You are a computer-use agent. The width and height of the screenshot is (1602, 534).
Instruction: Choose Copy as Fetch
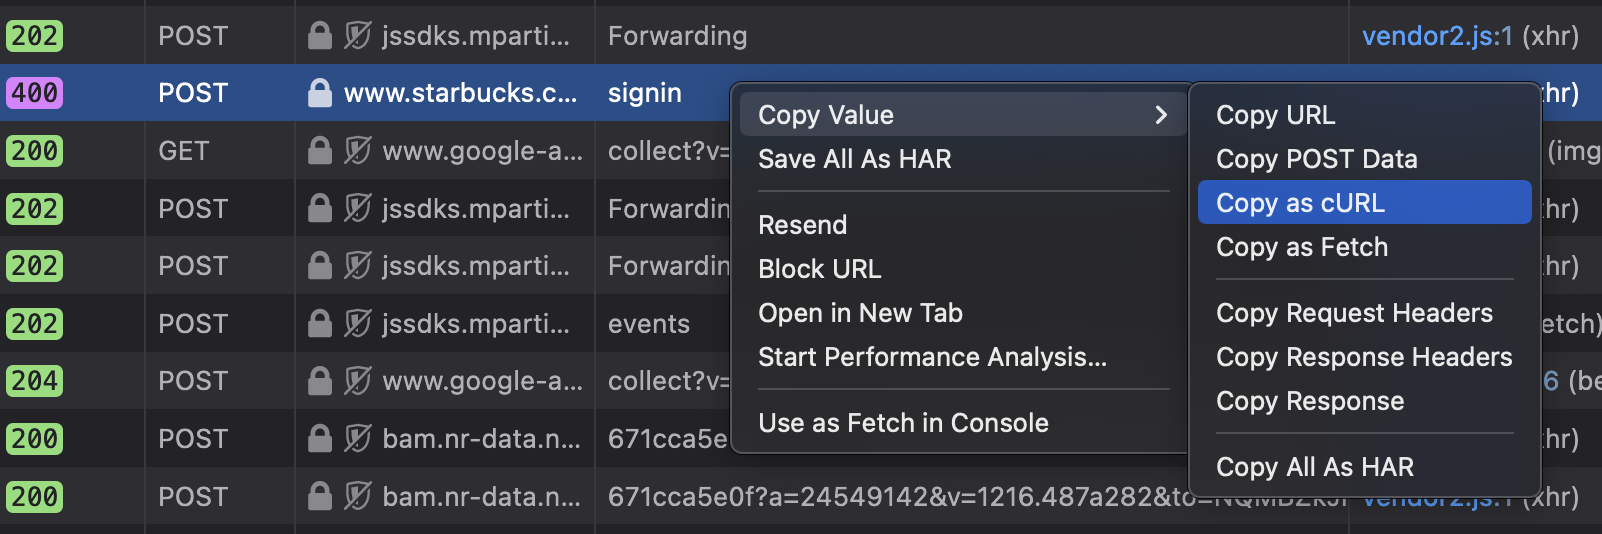tap(1302, 247)
